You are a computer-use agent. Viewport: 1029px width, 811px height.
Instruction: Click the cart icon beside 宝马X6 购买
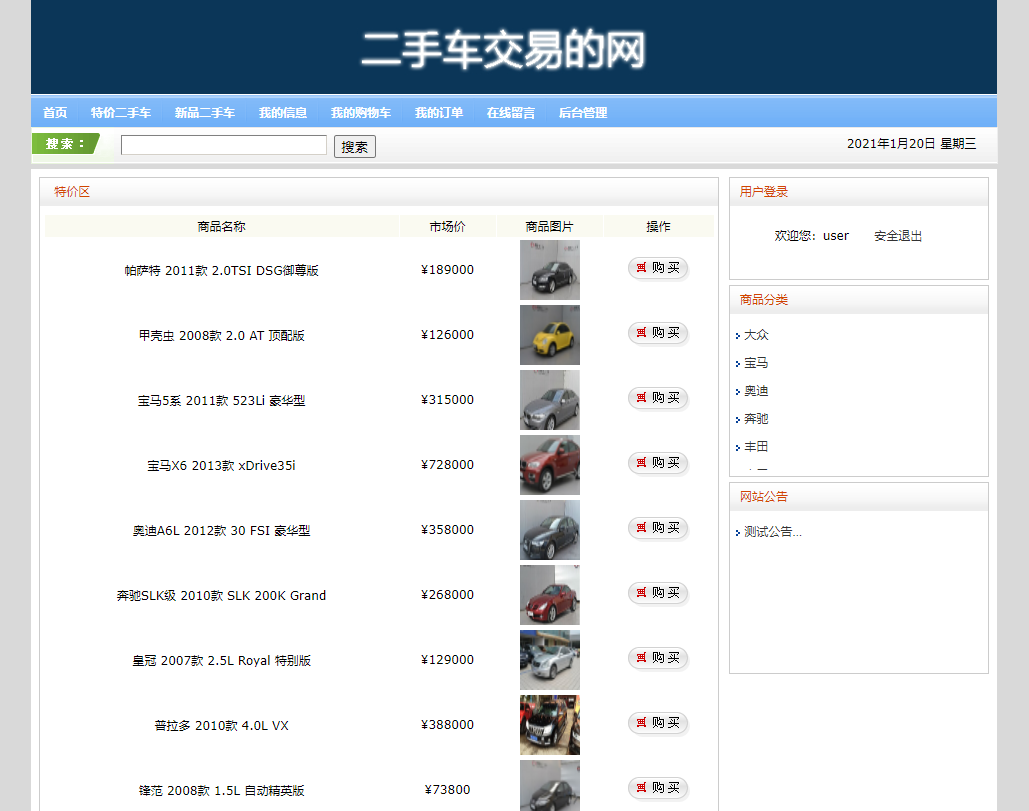tap(641, 463)
